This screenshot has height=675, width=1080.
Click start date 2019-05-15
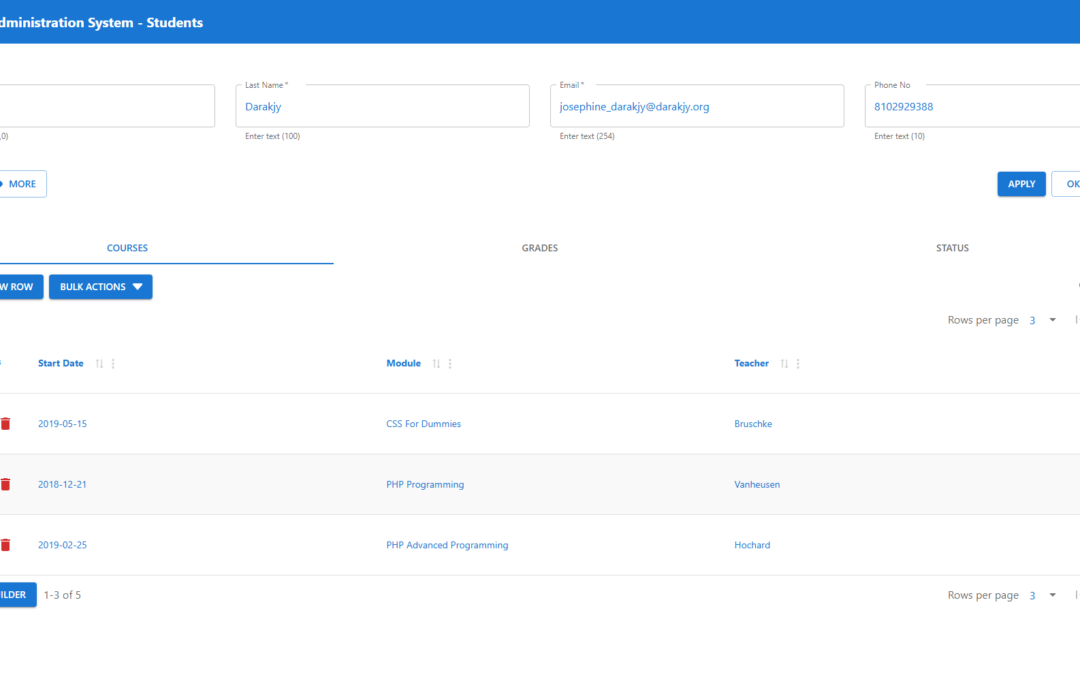click(x=62, y=424)
